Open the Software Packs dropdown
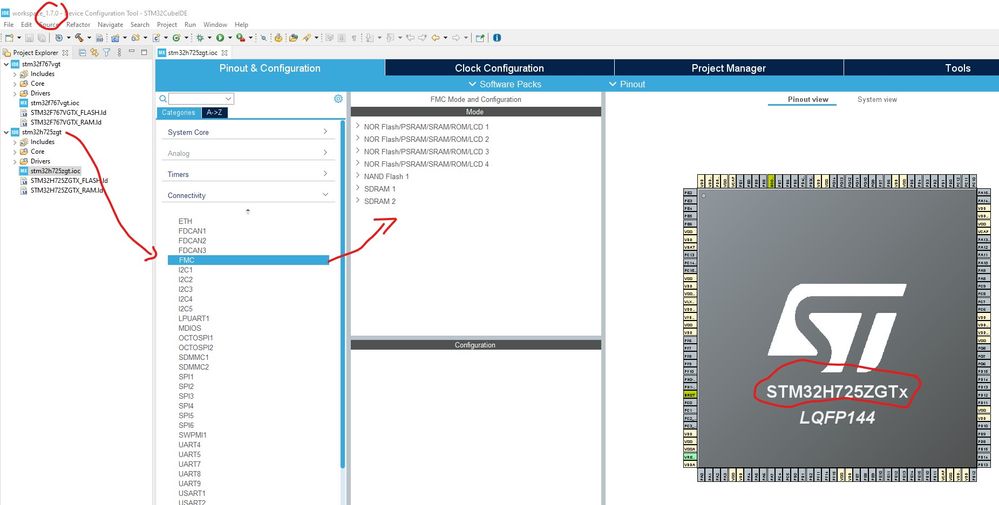 pos(505,84)
